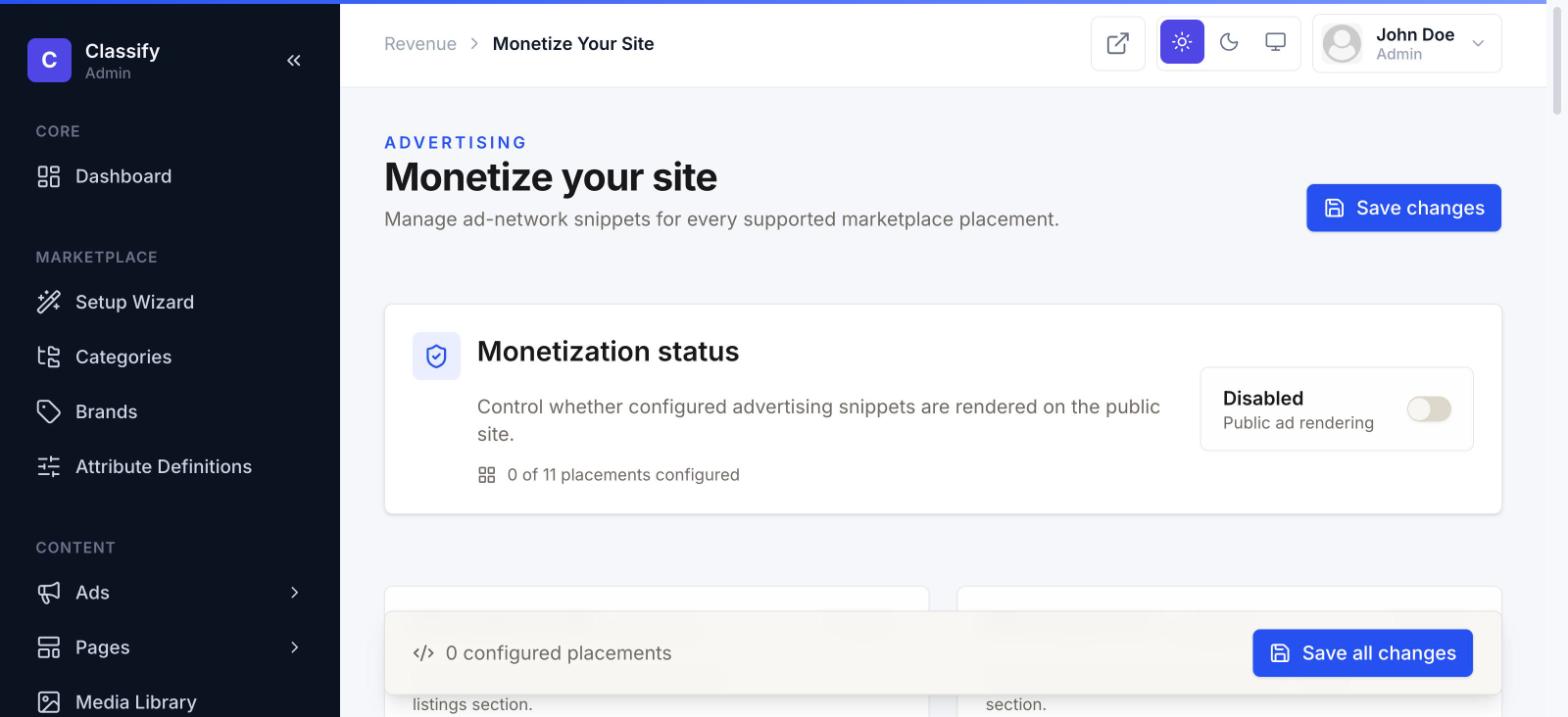
Task: Click the Categories tree icon
Action: click(x=49, y=357)
